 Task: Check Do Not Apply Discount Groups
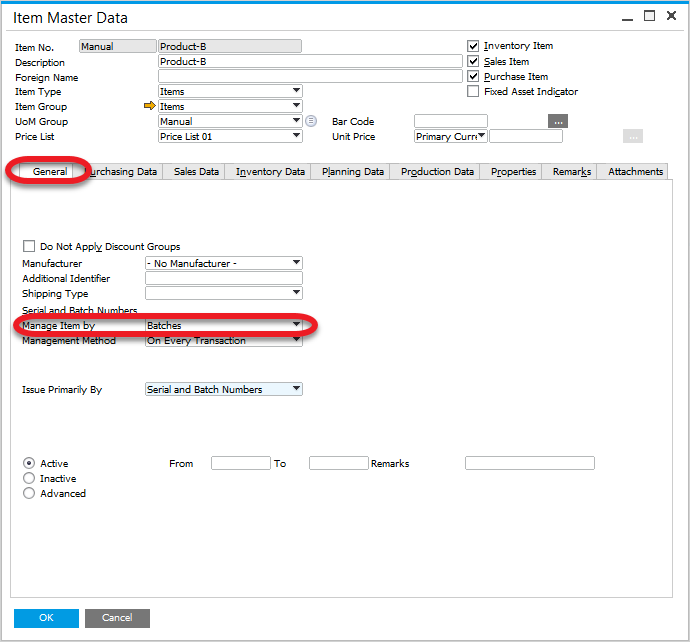tap(29, 246)
